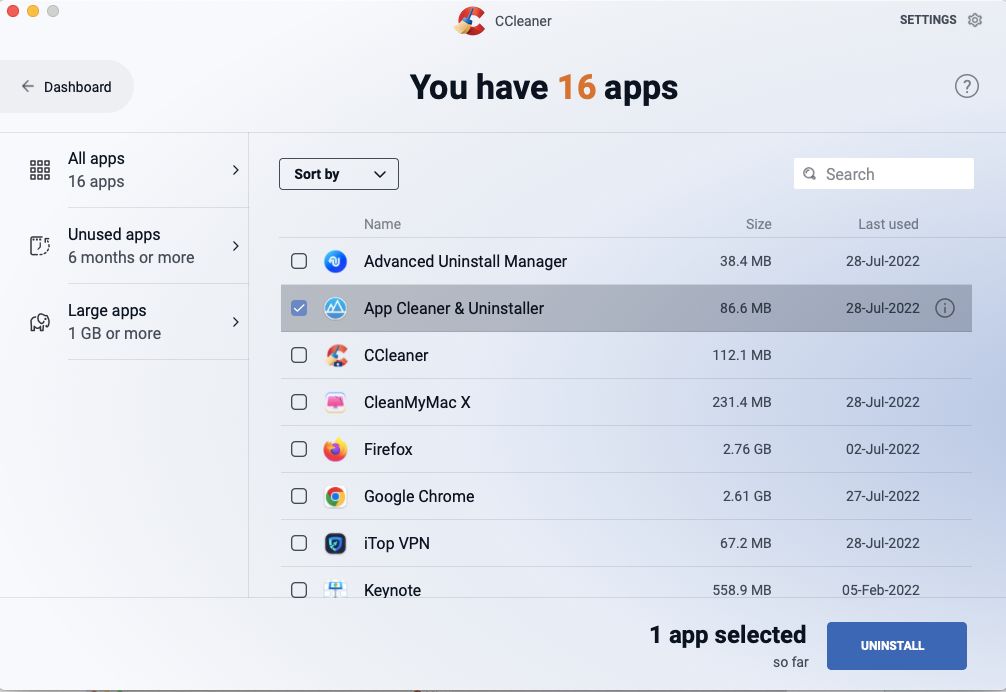Select the Large apps category label
The image size is (1006, 692).
[107, 310]
